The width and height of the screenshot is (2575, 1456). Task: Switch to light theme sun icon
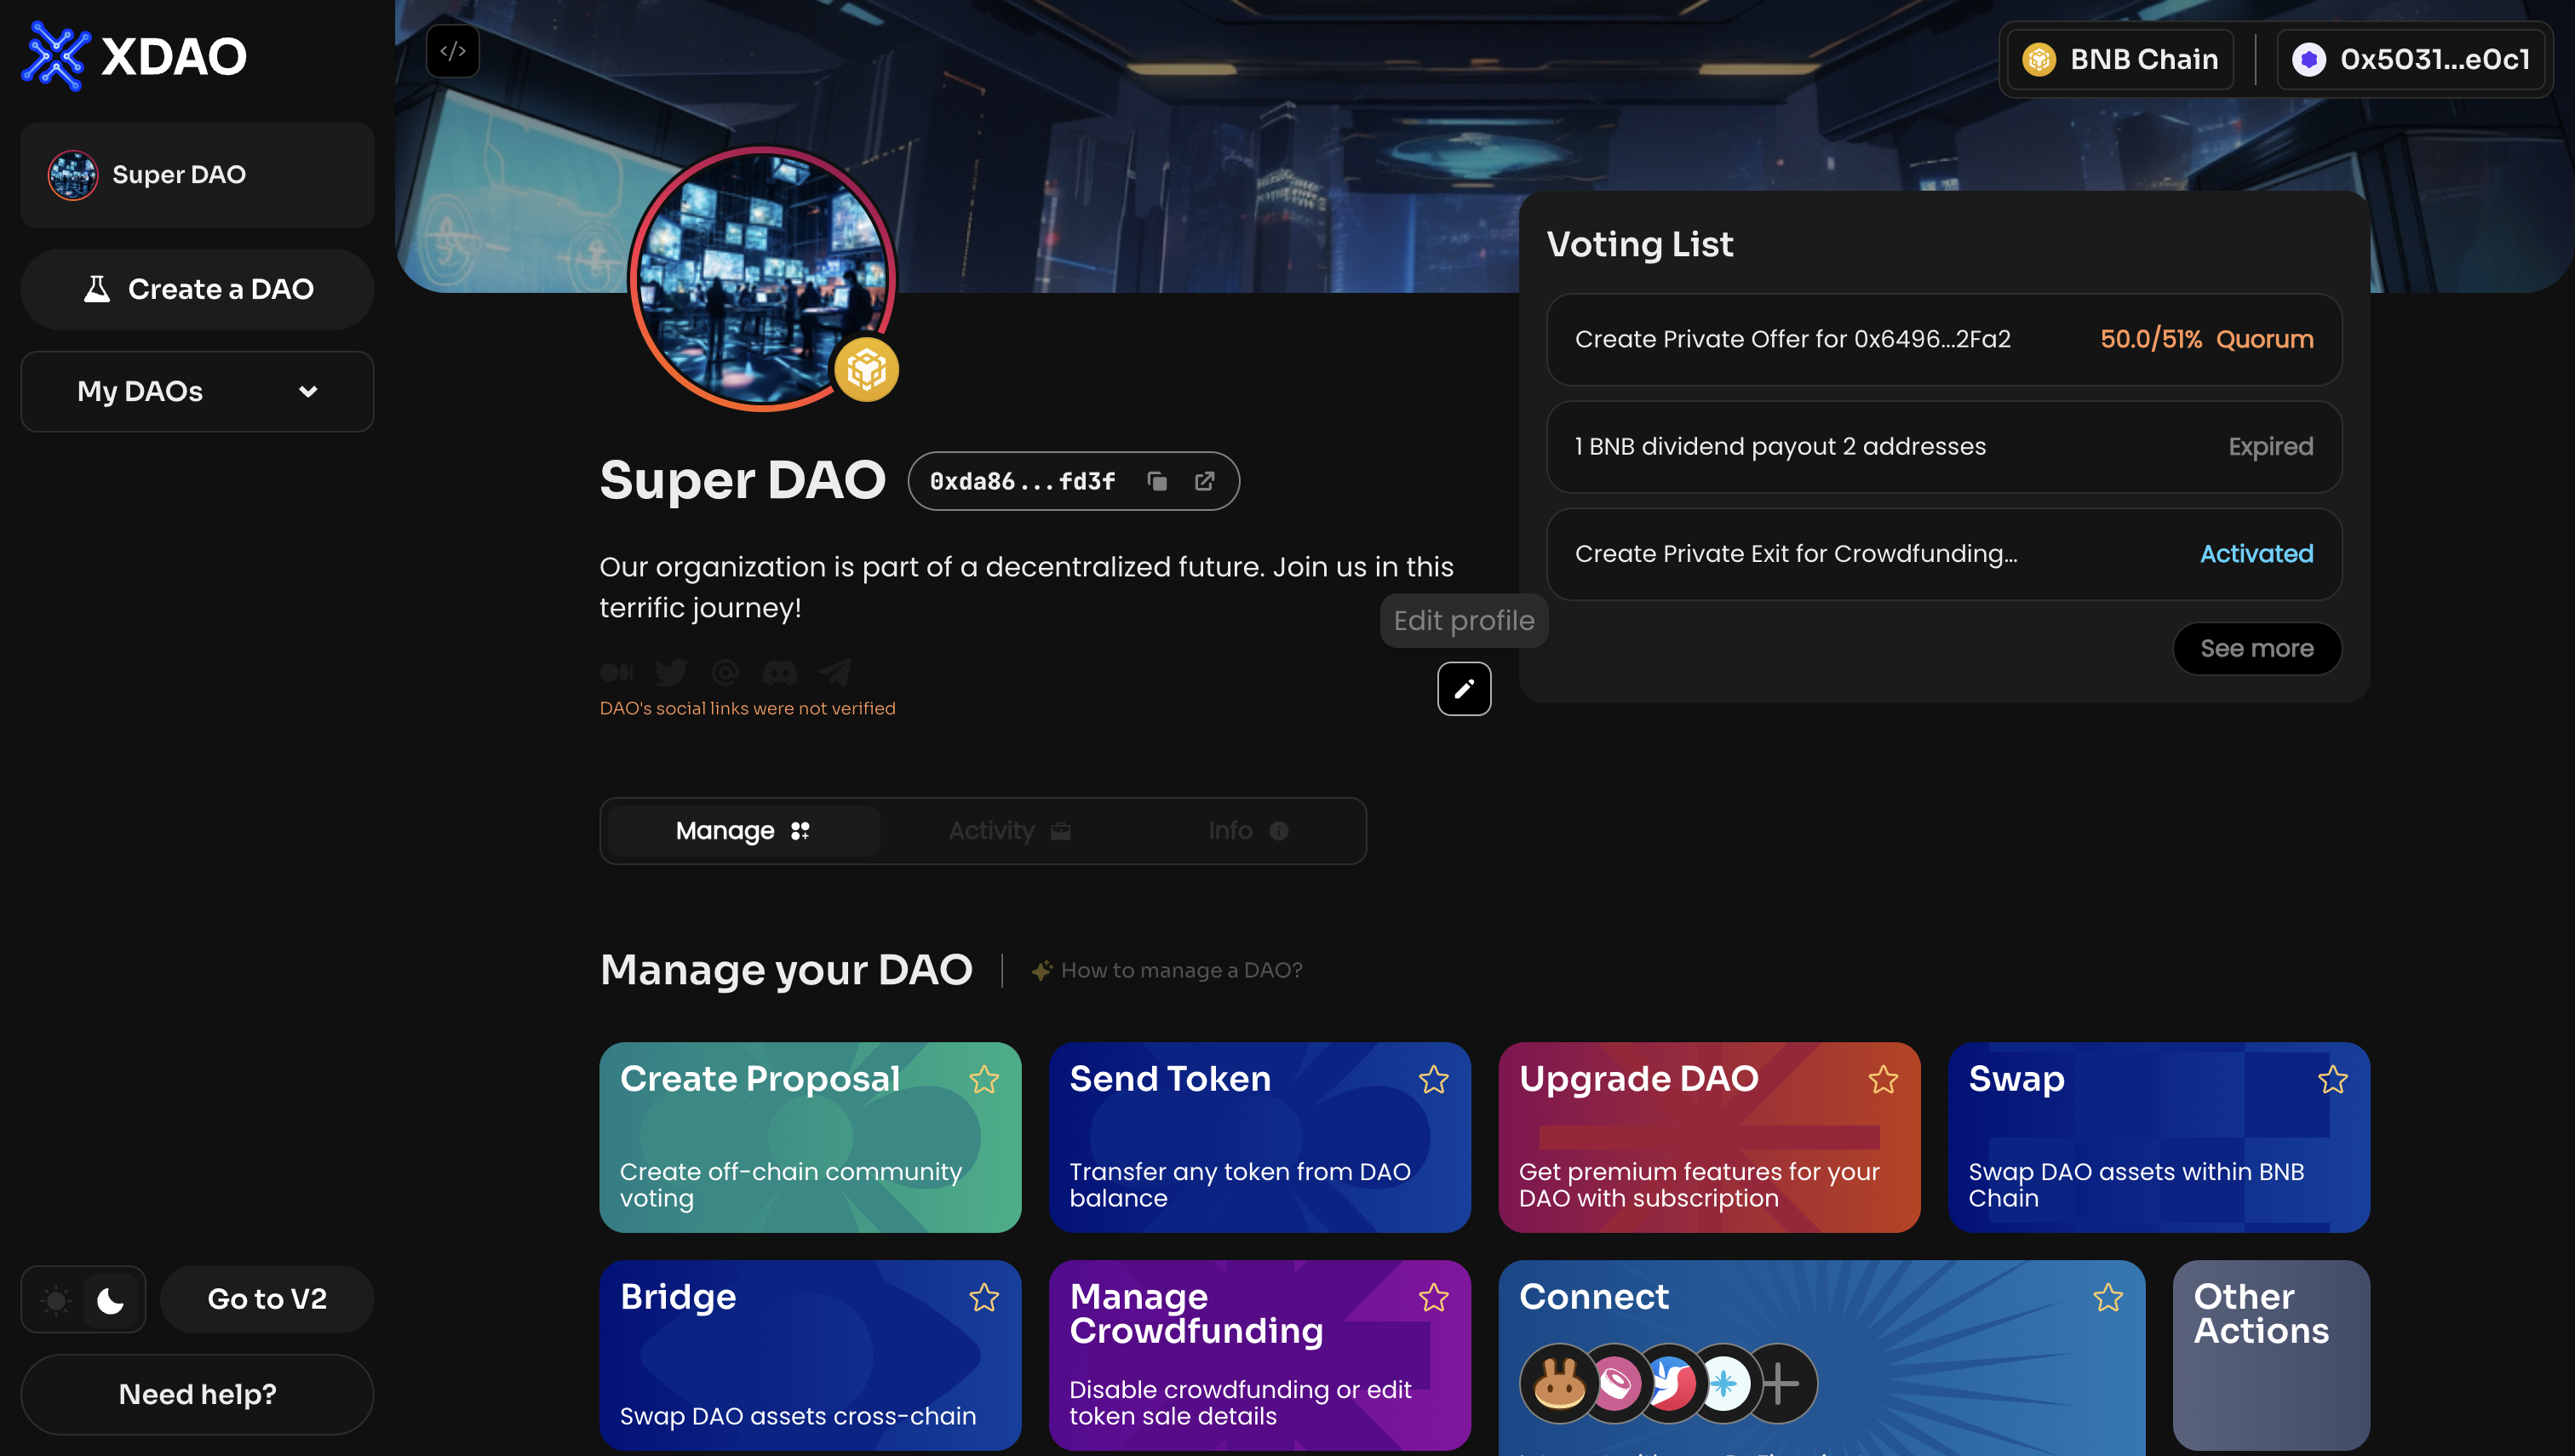pyautogui.click(x=56, y=1301)
